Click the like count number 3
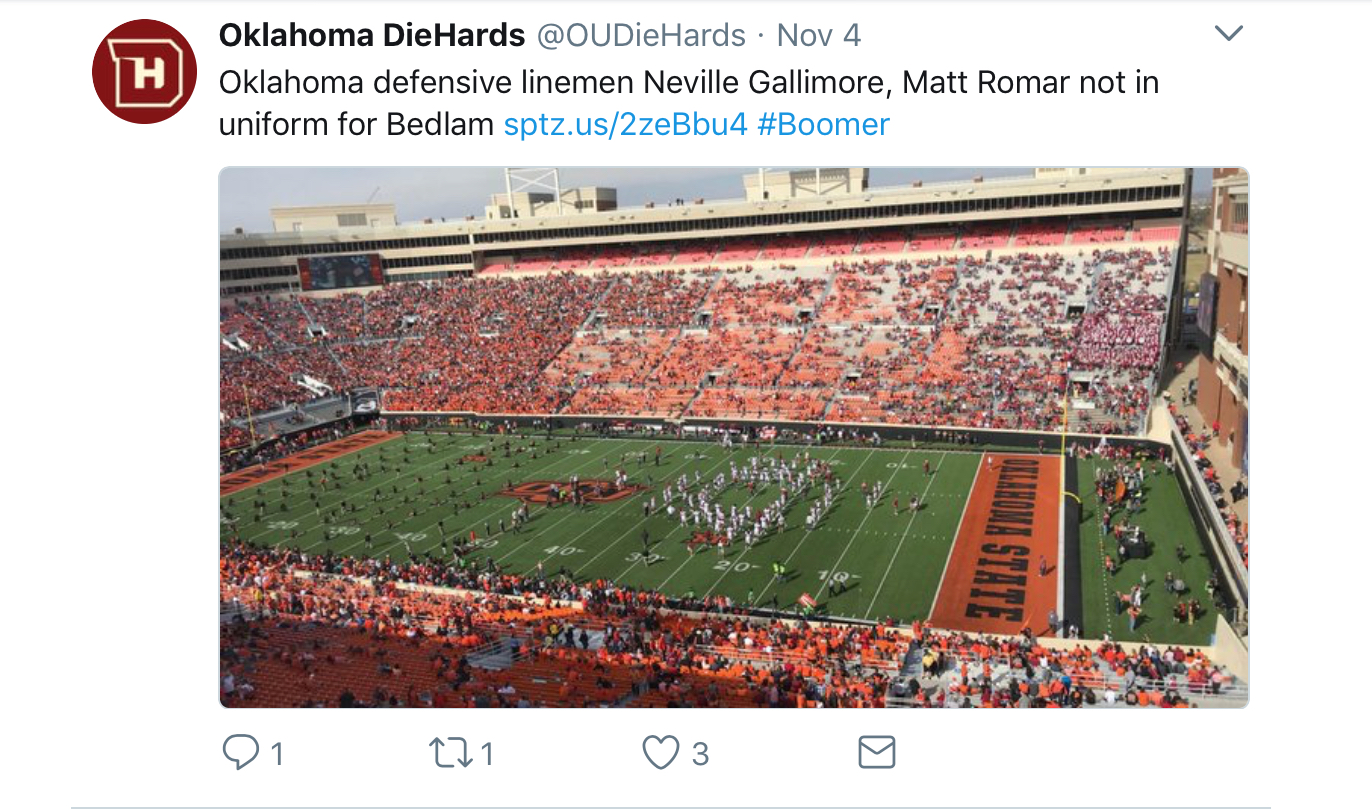This screenshot has height=810, width=1372. (x=700, y=753)
